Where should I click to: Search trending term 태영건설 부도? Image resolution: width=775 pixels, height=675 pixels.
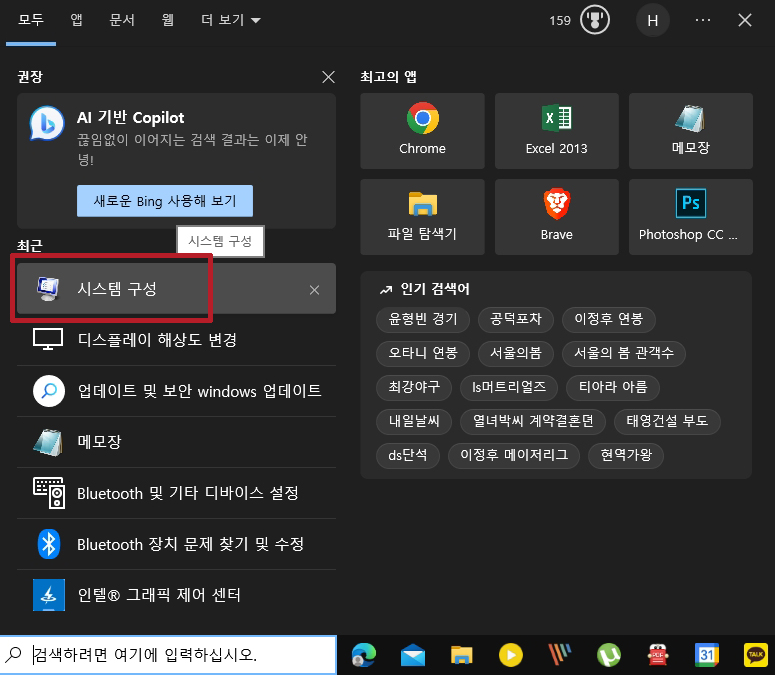coord(667,422)
